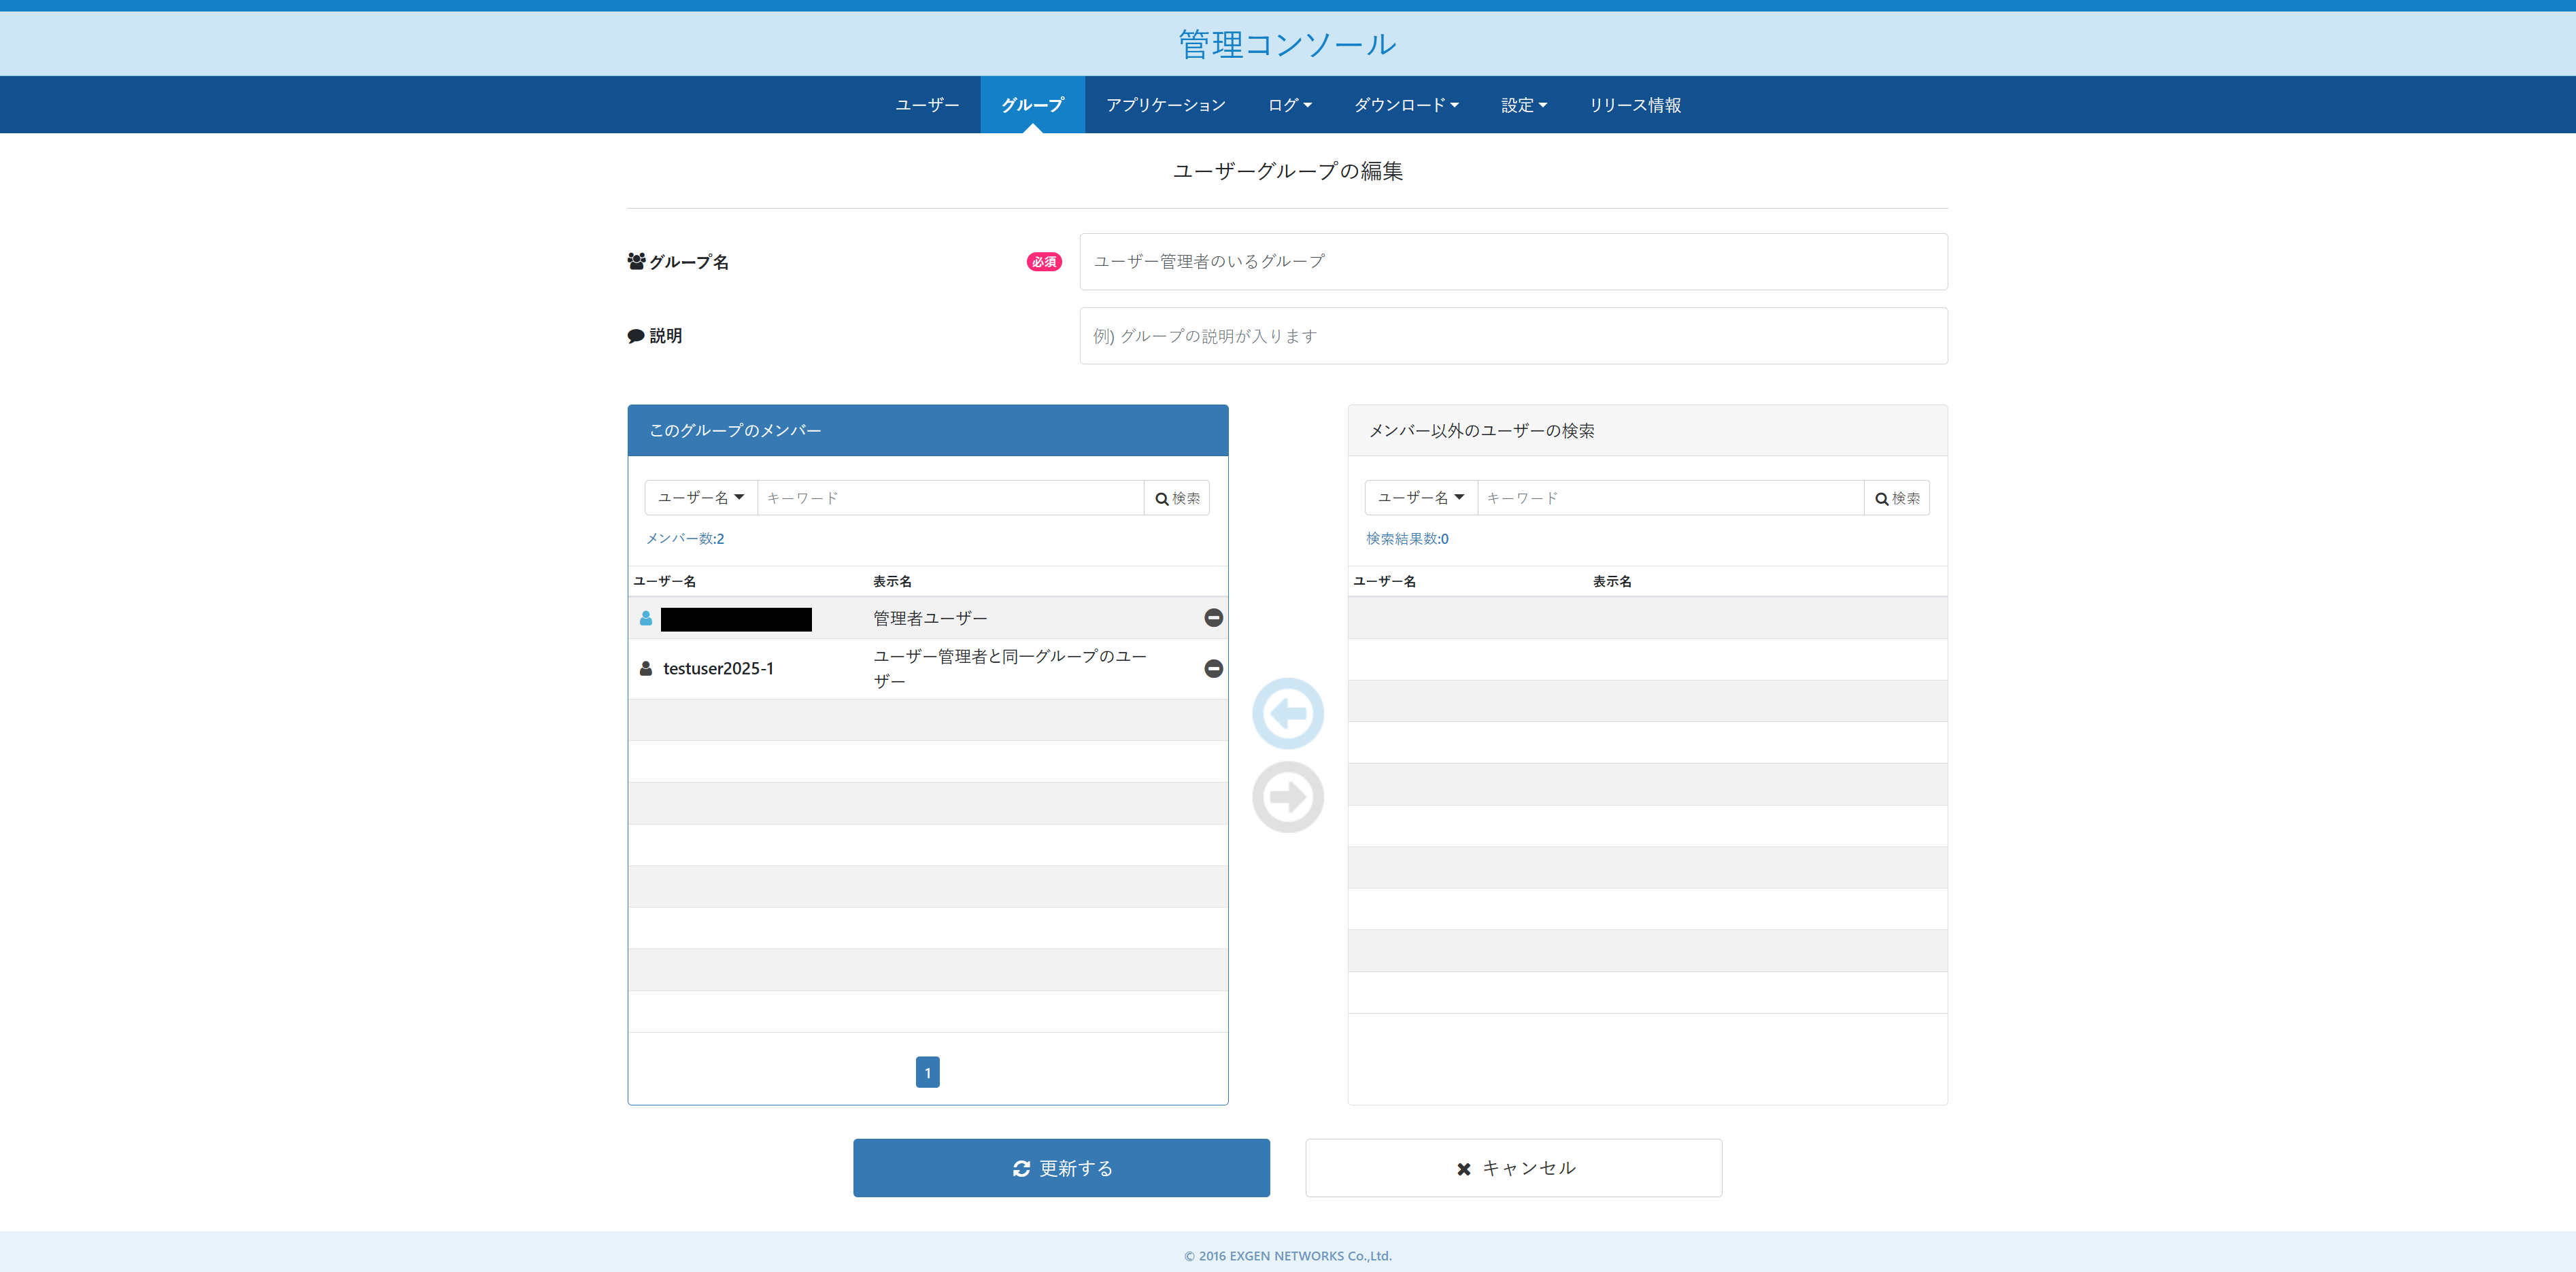Cancel editing with the キャンセル button
The width and height of the screenshot is (2576, 1272).
tap(1513, 1167)
